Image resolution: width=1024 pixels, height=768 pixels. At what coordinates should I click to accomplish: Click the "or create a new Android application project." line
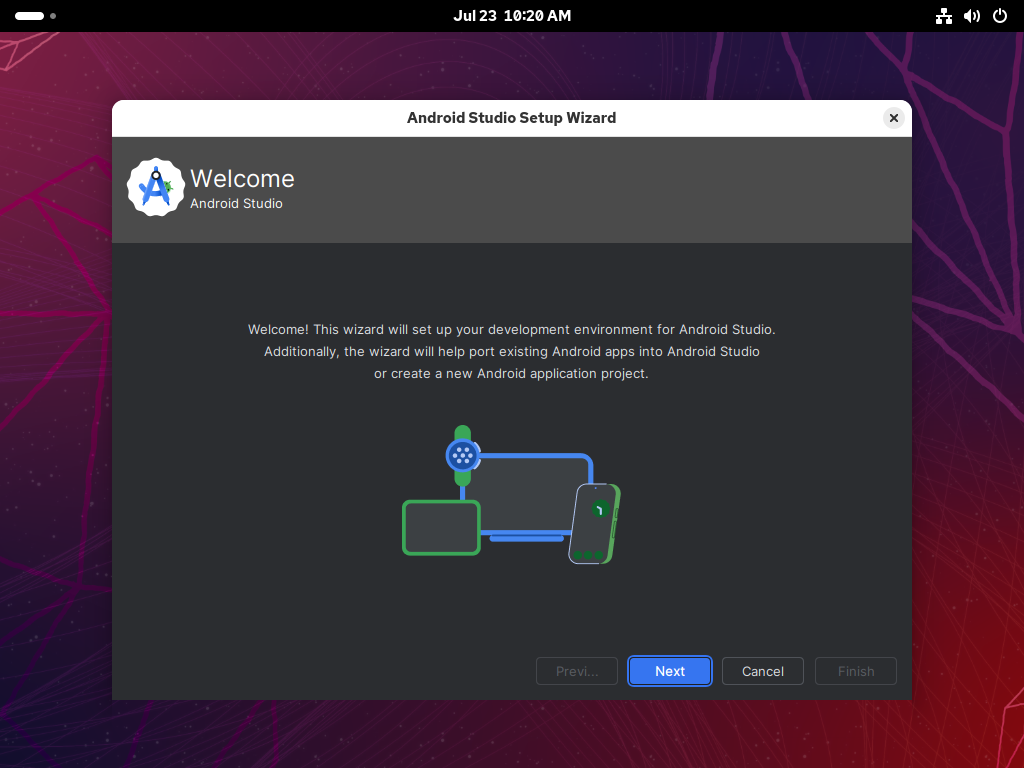pos(511,374)
